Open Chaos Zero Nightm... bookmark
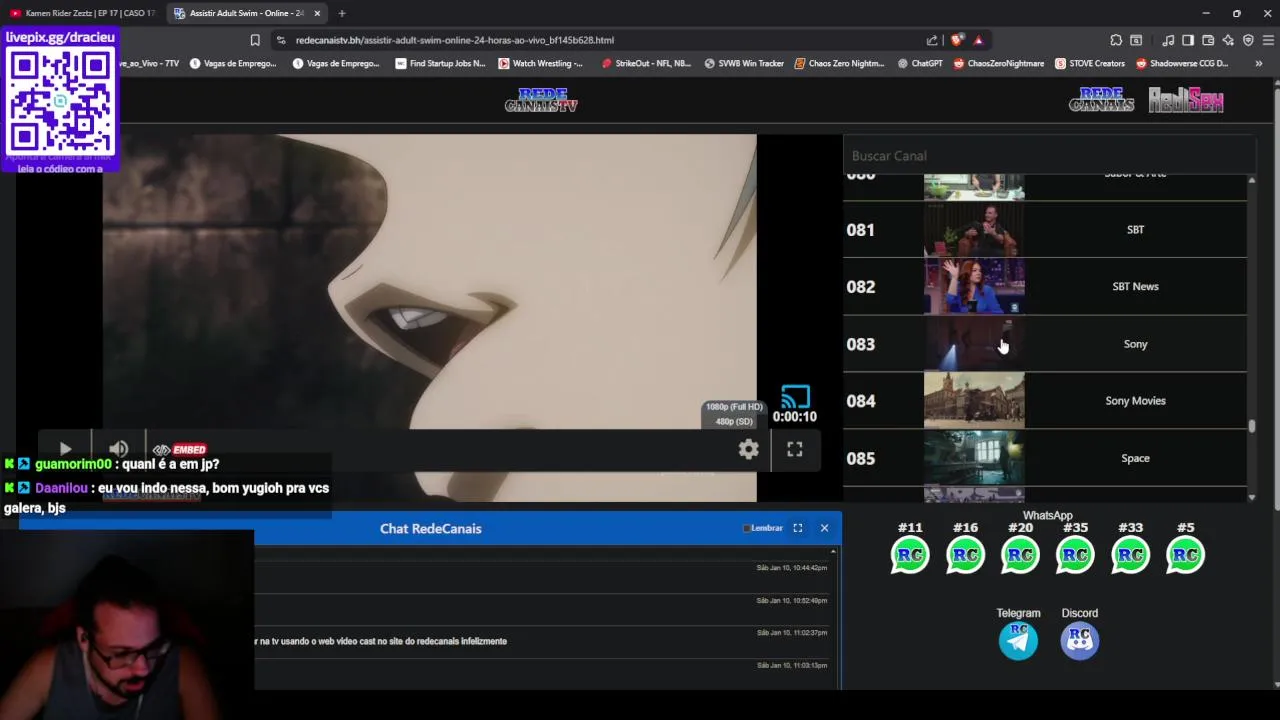Viewport: 1280px width, 720px height. point(840,63)
